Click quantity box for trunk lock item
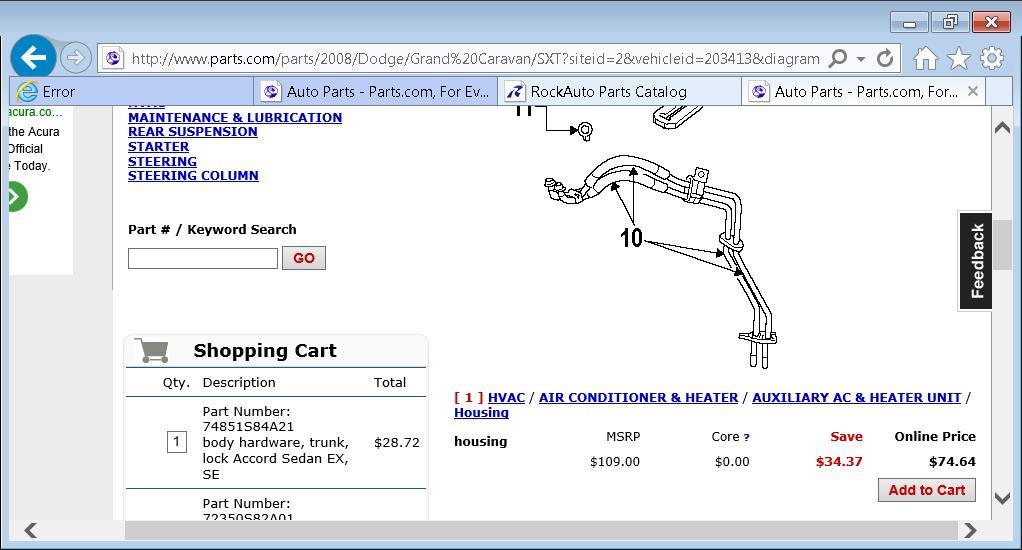Image resolution: width=1022 pixels, height=550 pixels. (177, 442)
